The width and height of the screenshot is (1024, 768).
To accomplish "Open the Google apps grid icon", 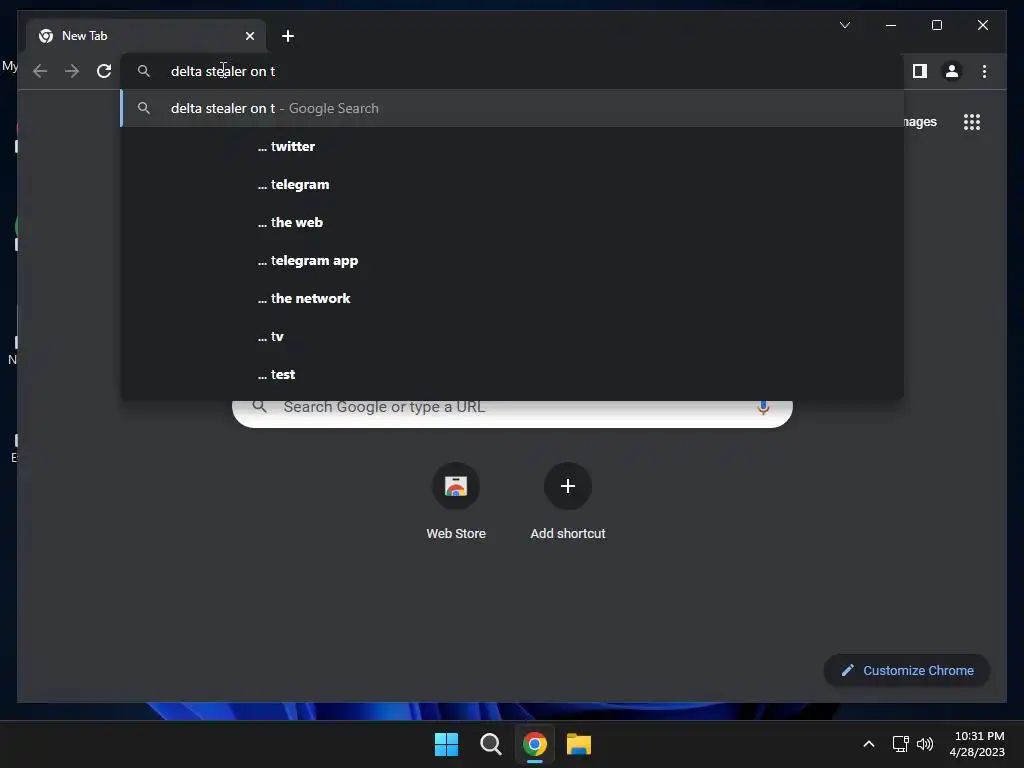I will pos(972,122).
